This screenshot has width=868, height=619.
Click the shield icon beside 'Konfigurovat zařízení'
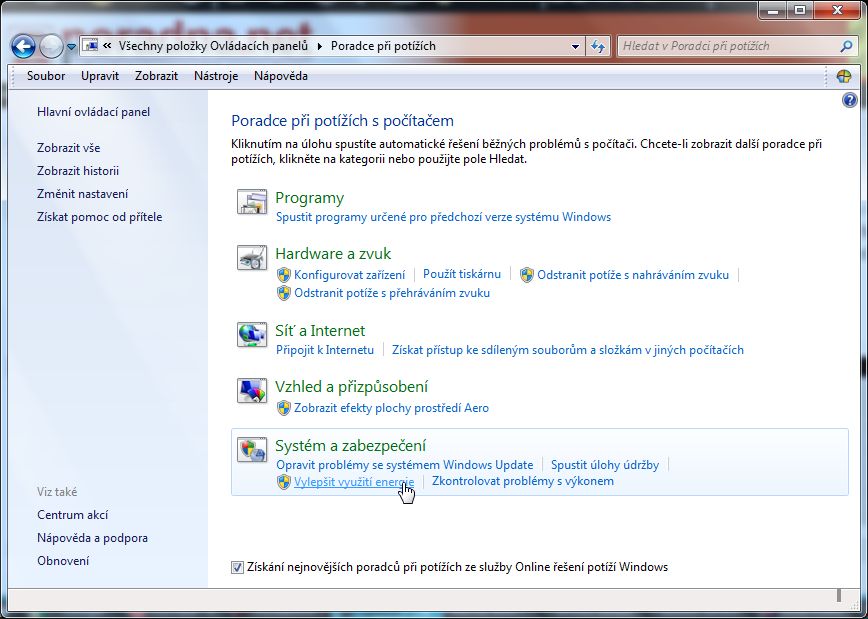pyautogui.click(x=283, y=275)
